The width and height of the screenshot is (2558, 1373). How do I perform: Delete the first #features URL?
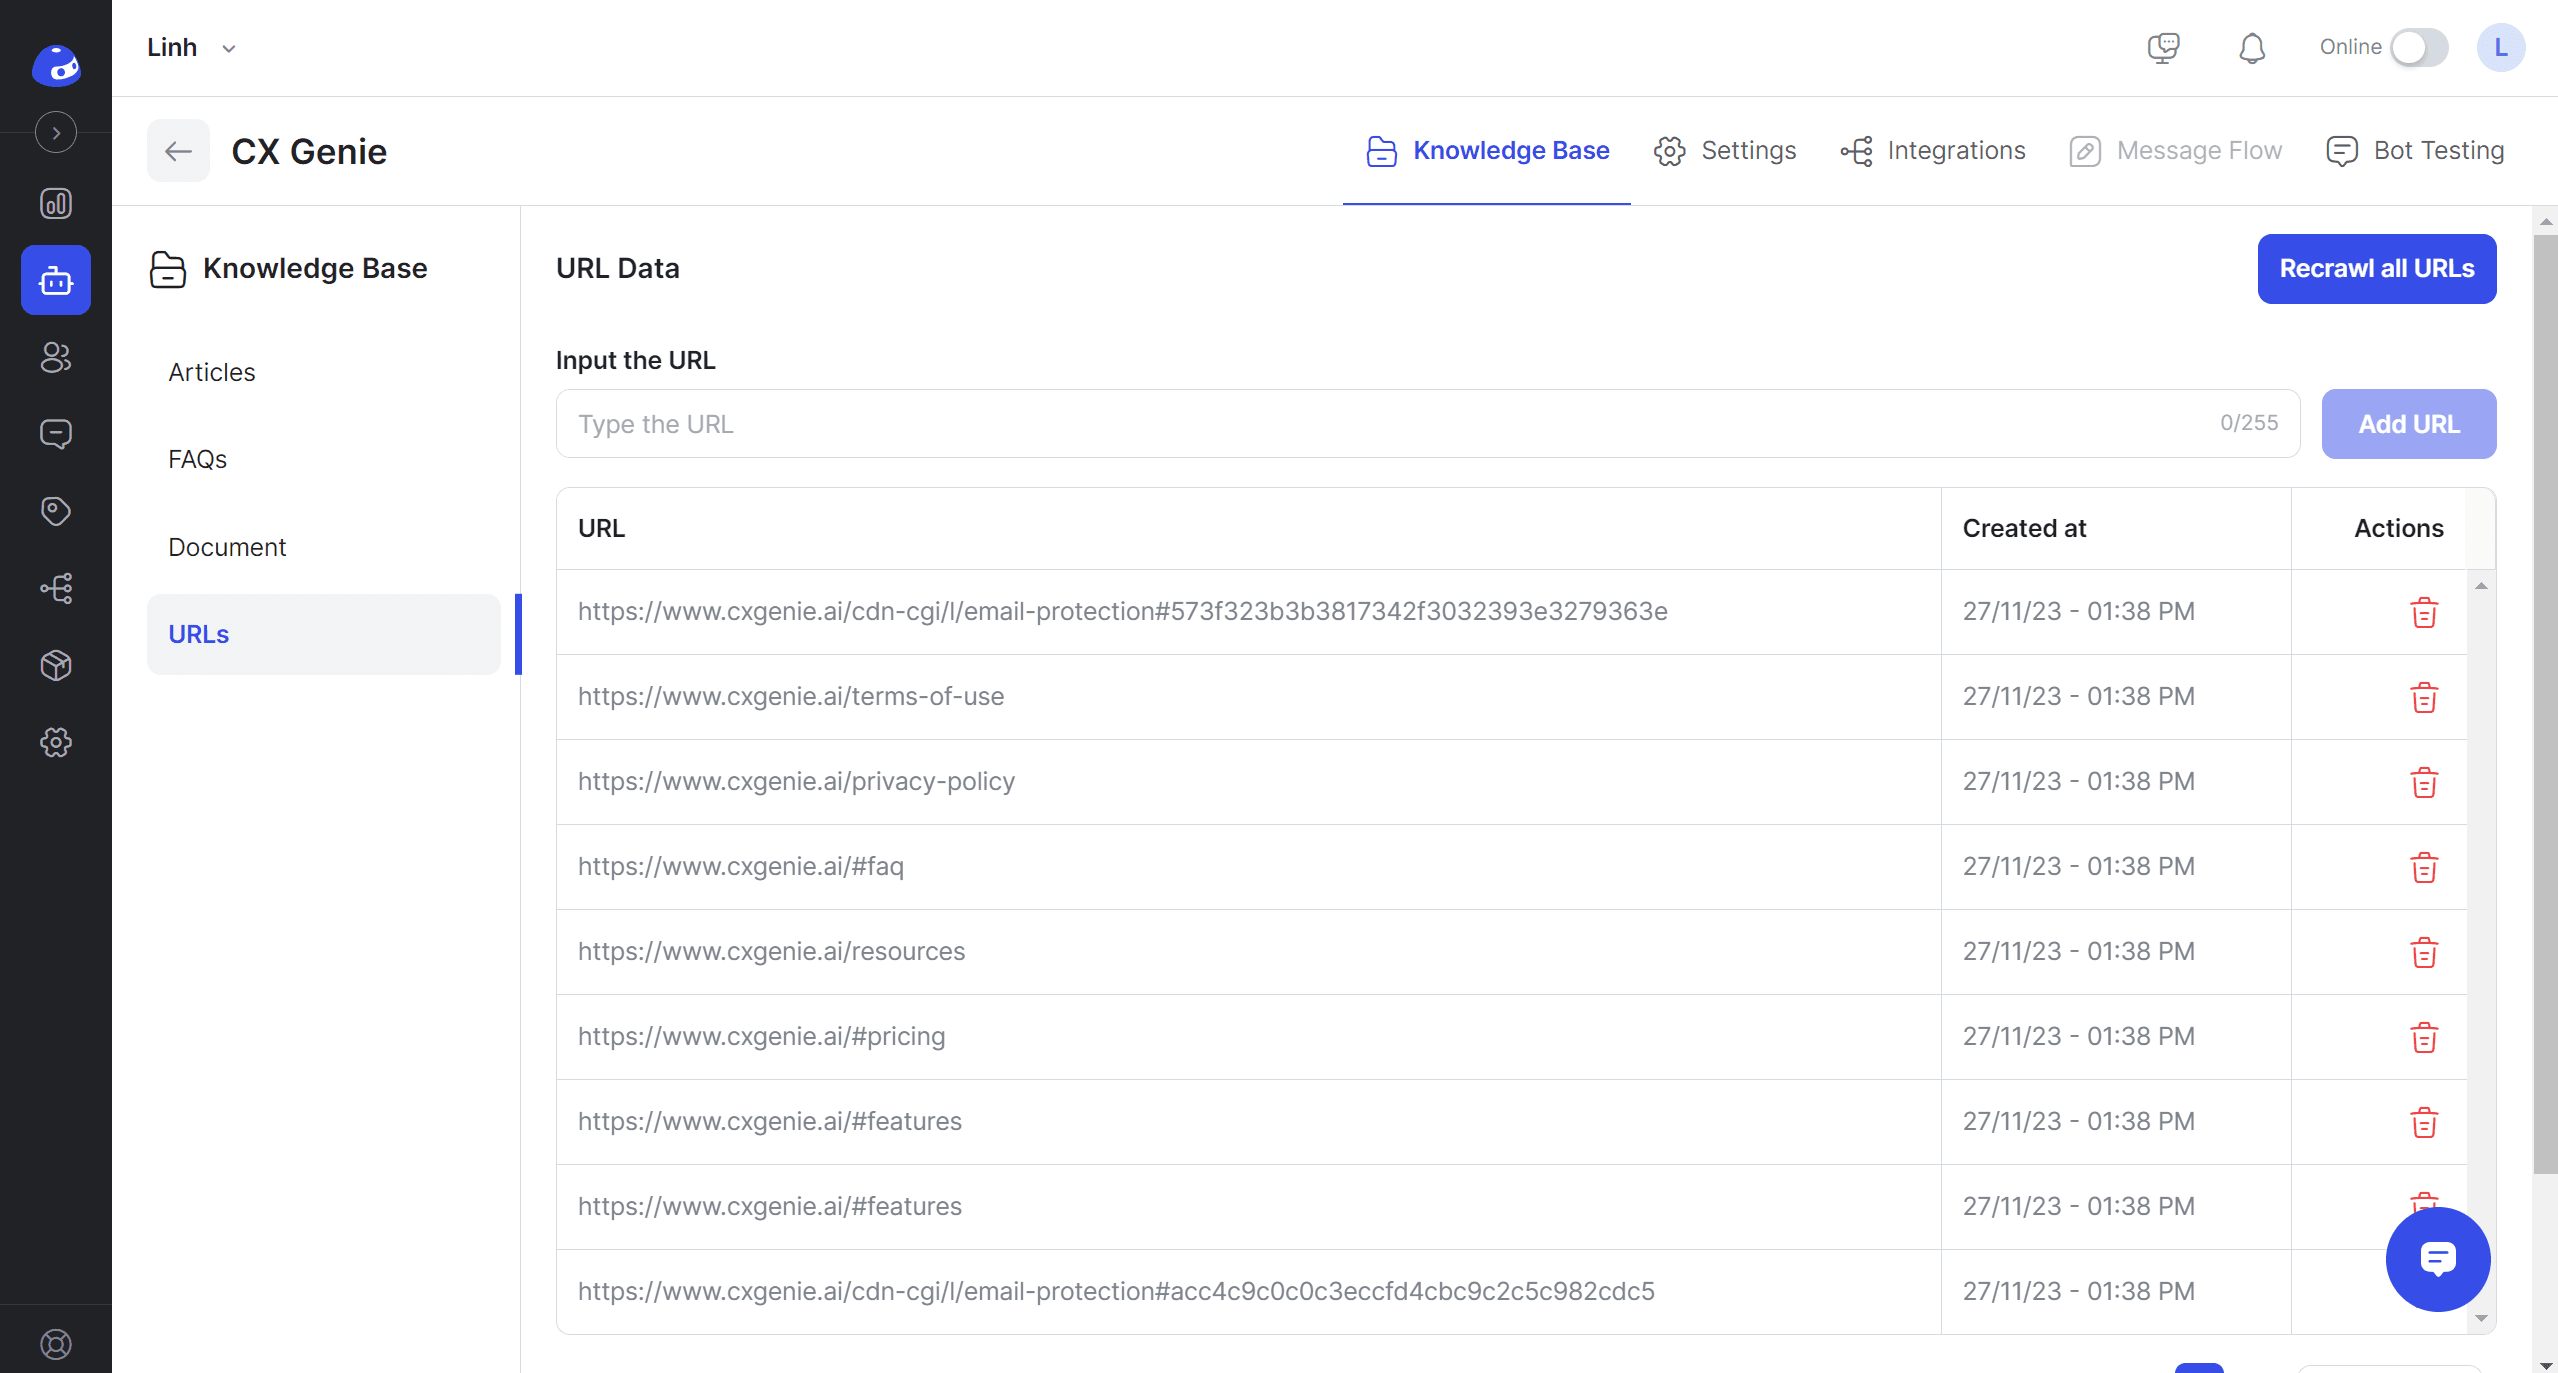2423,1122
